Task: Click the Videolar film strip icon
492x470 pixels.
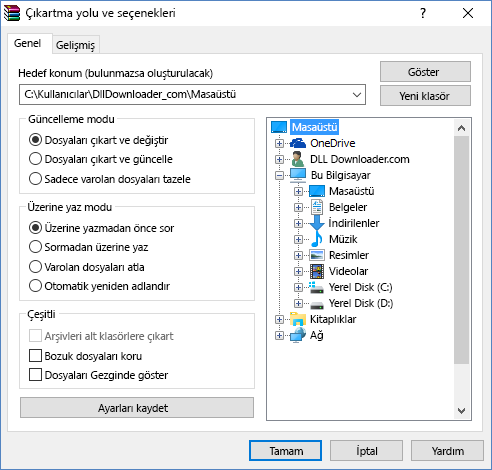Action: coord(317,271)
